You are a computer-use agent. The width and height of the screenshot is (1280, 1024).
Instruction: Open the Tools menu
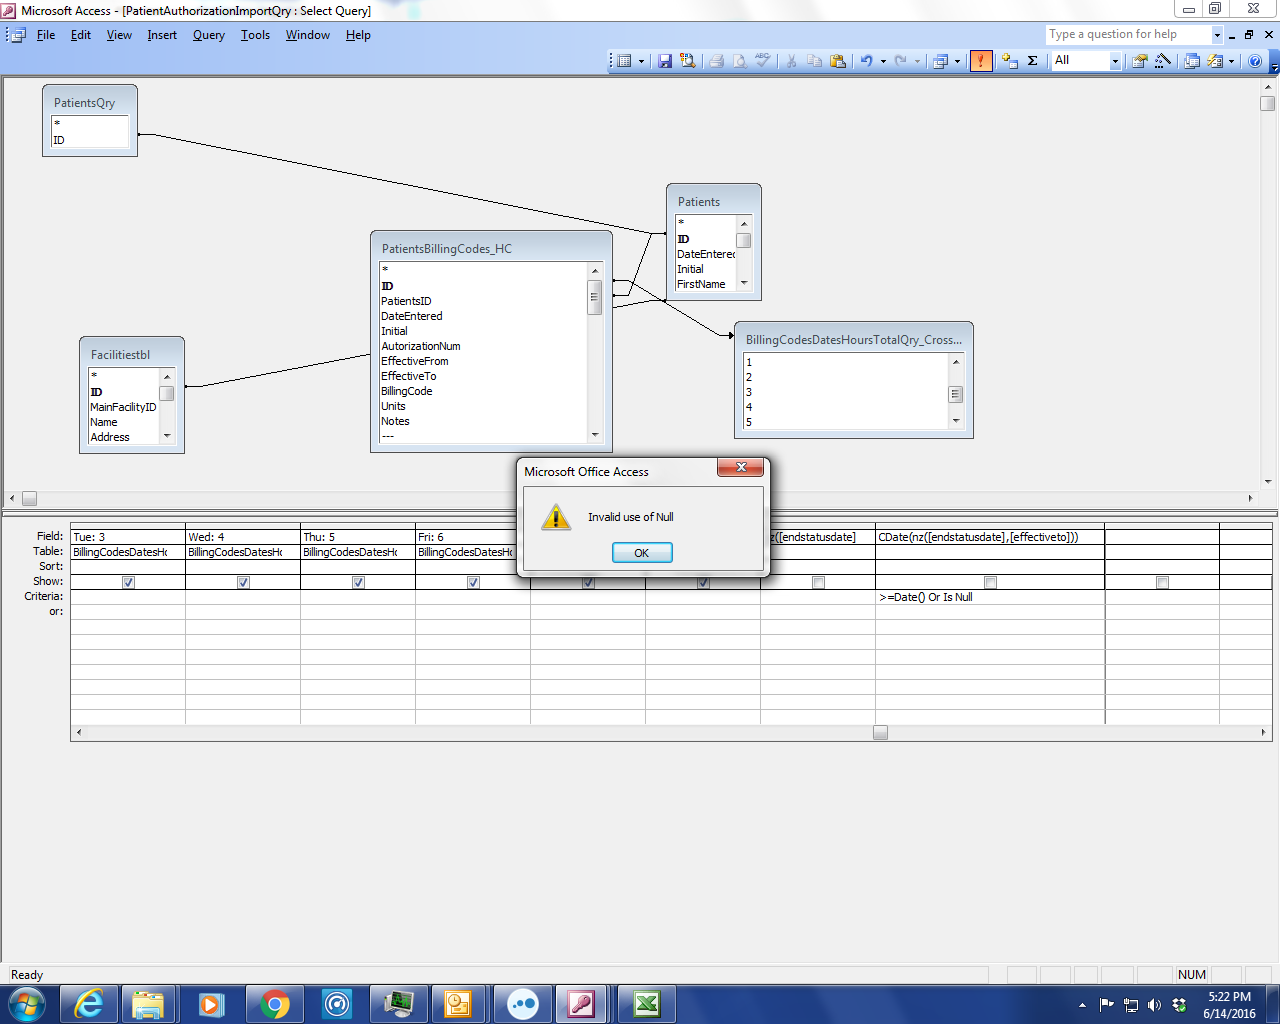255,35
